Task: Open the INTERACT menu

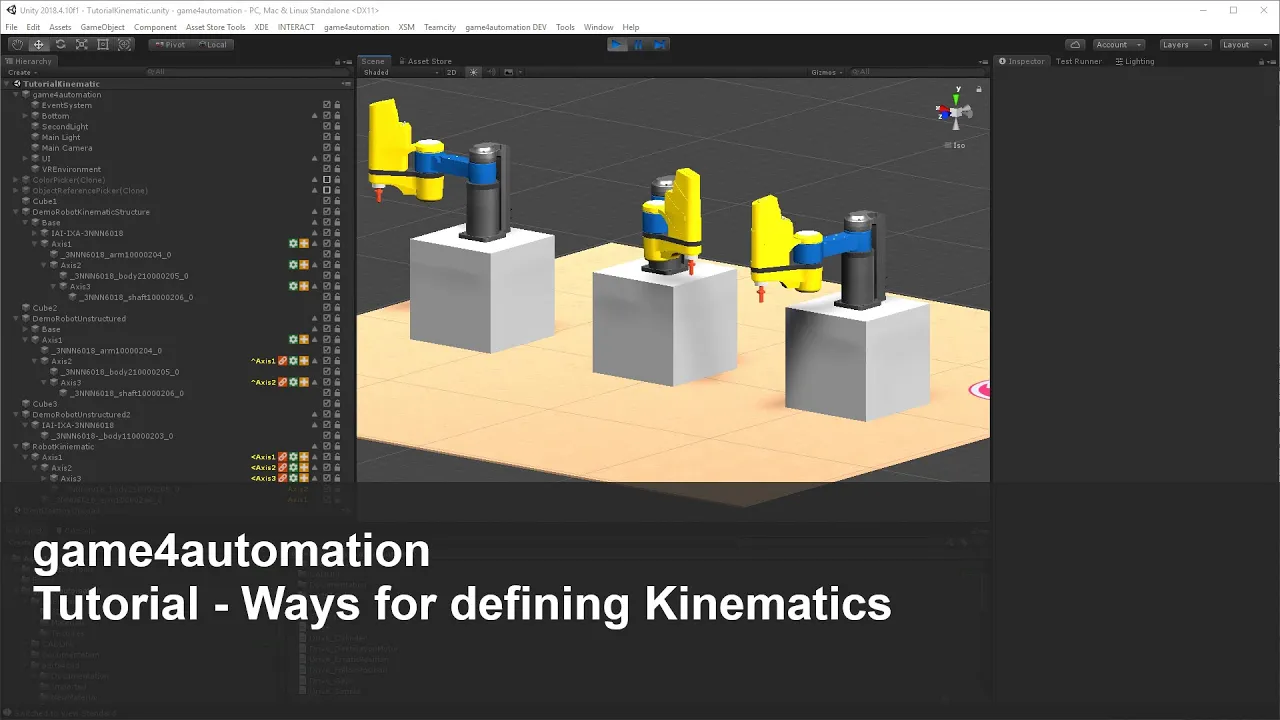Action: (296, 27)
